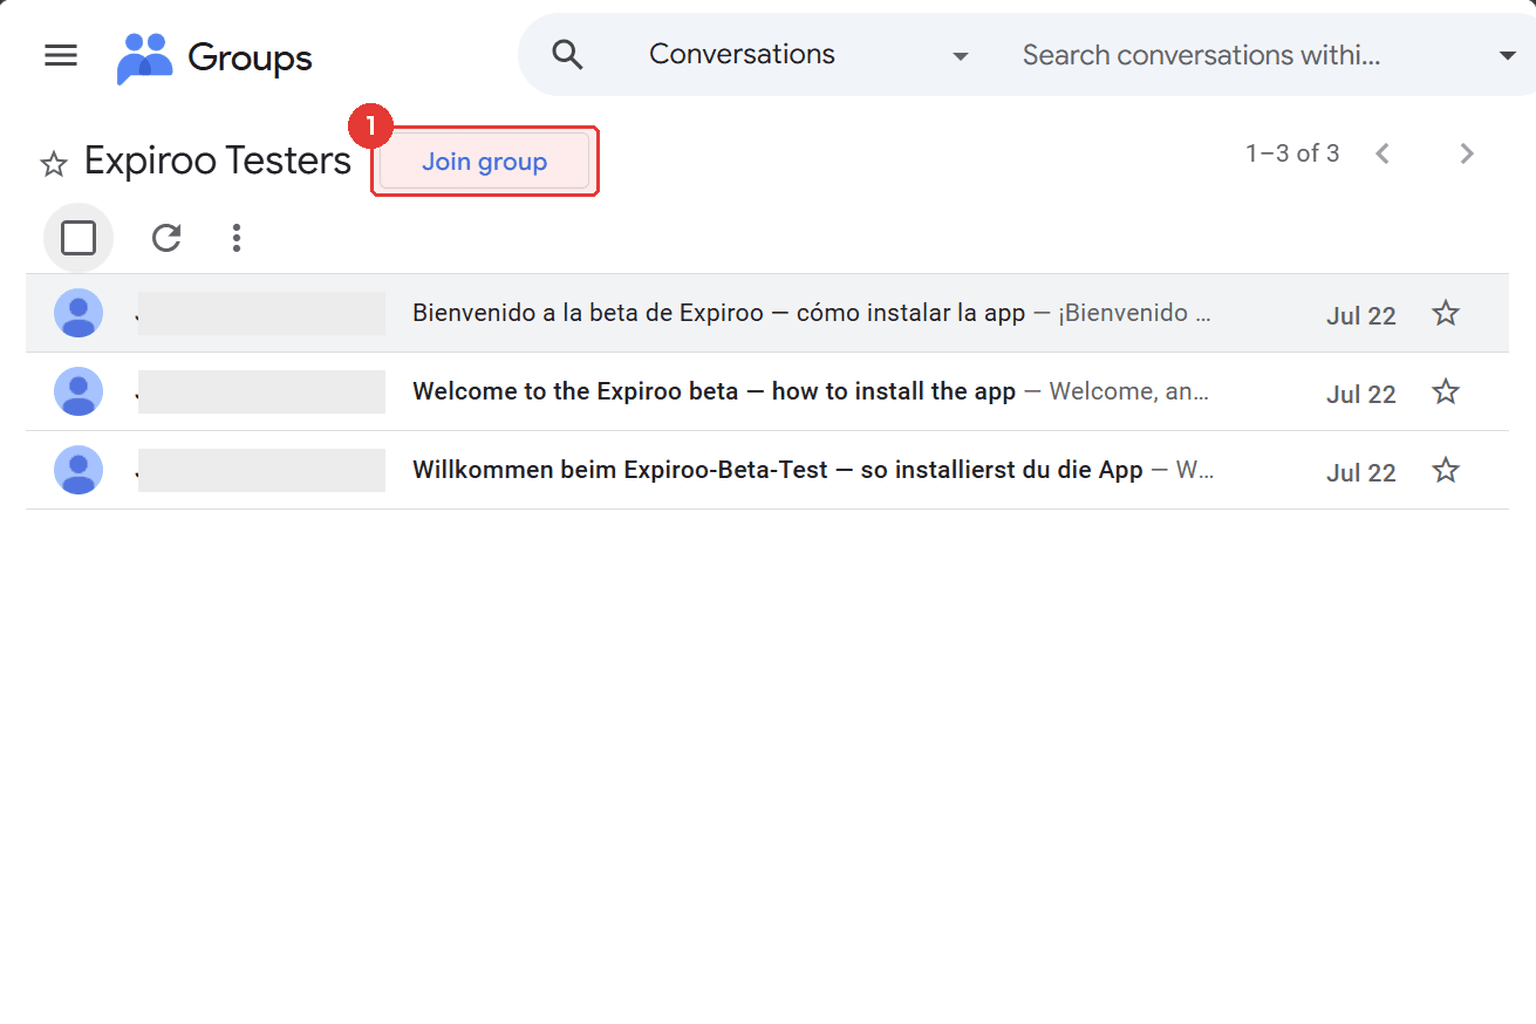Viewport: 1536px width, 1024px height.
Task: Click avatar of the Willkommen conversation author
Action: pyautogui.click(x=78, y=470)
